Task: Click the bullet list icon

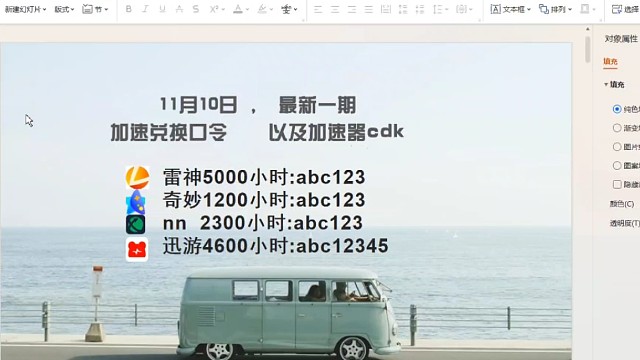Action: pyautogui.click(x=403, y=9)
